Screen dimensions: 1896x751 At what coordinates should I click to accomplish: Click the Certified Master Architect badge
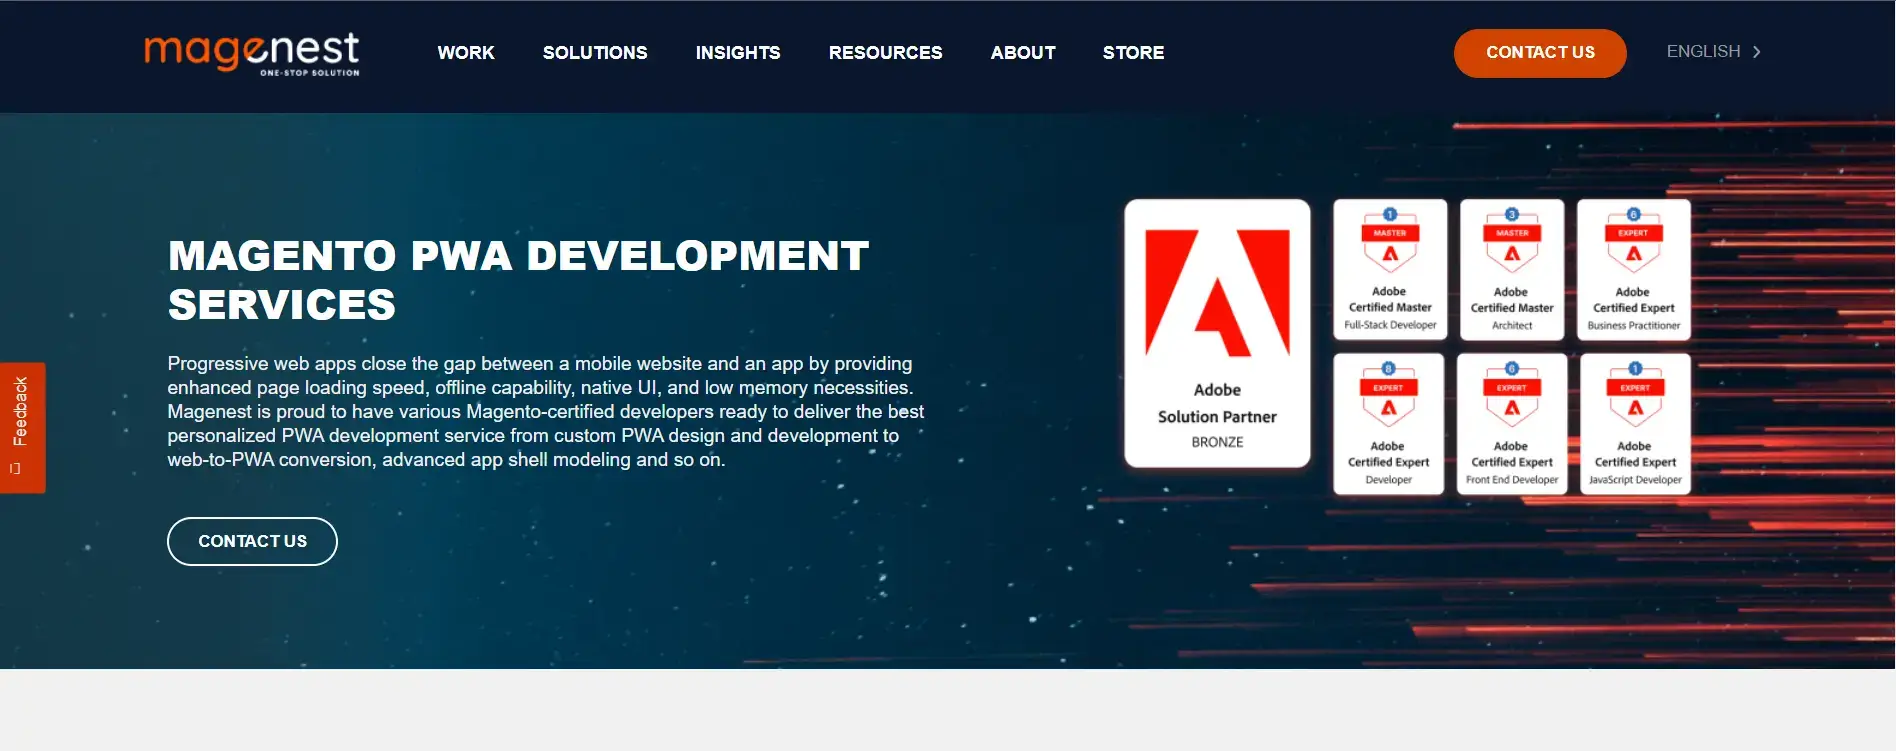[x=1512, y=270]
